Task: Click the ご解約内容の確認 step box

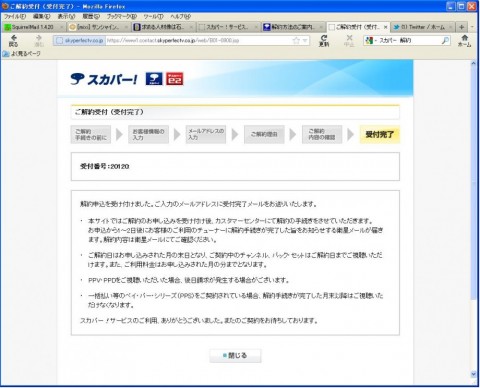Action: point(322,135)
